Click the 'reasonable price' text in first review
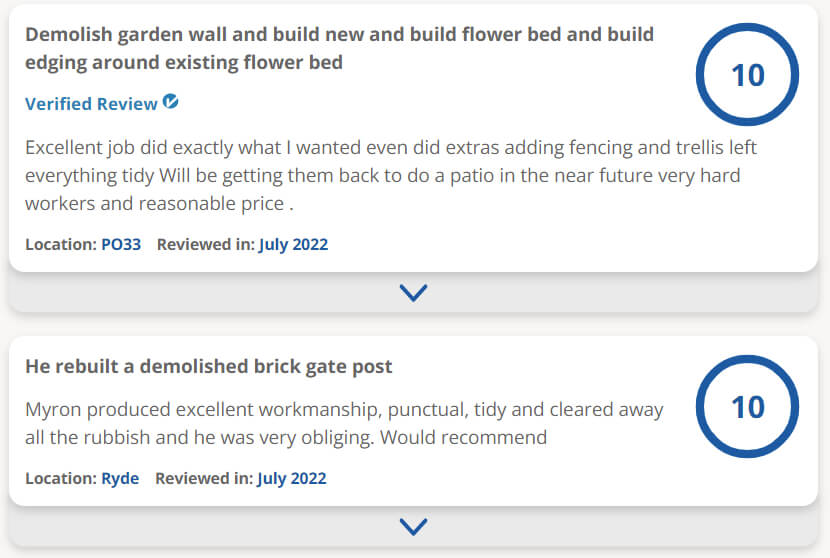 [225, 203]
